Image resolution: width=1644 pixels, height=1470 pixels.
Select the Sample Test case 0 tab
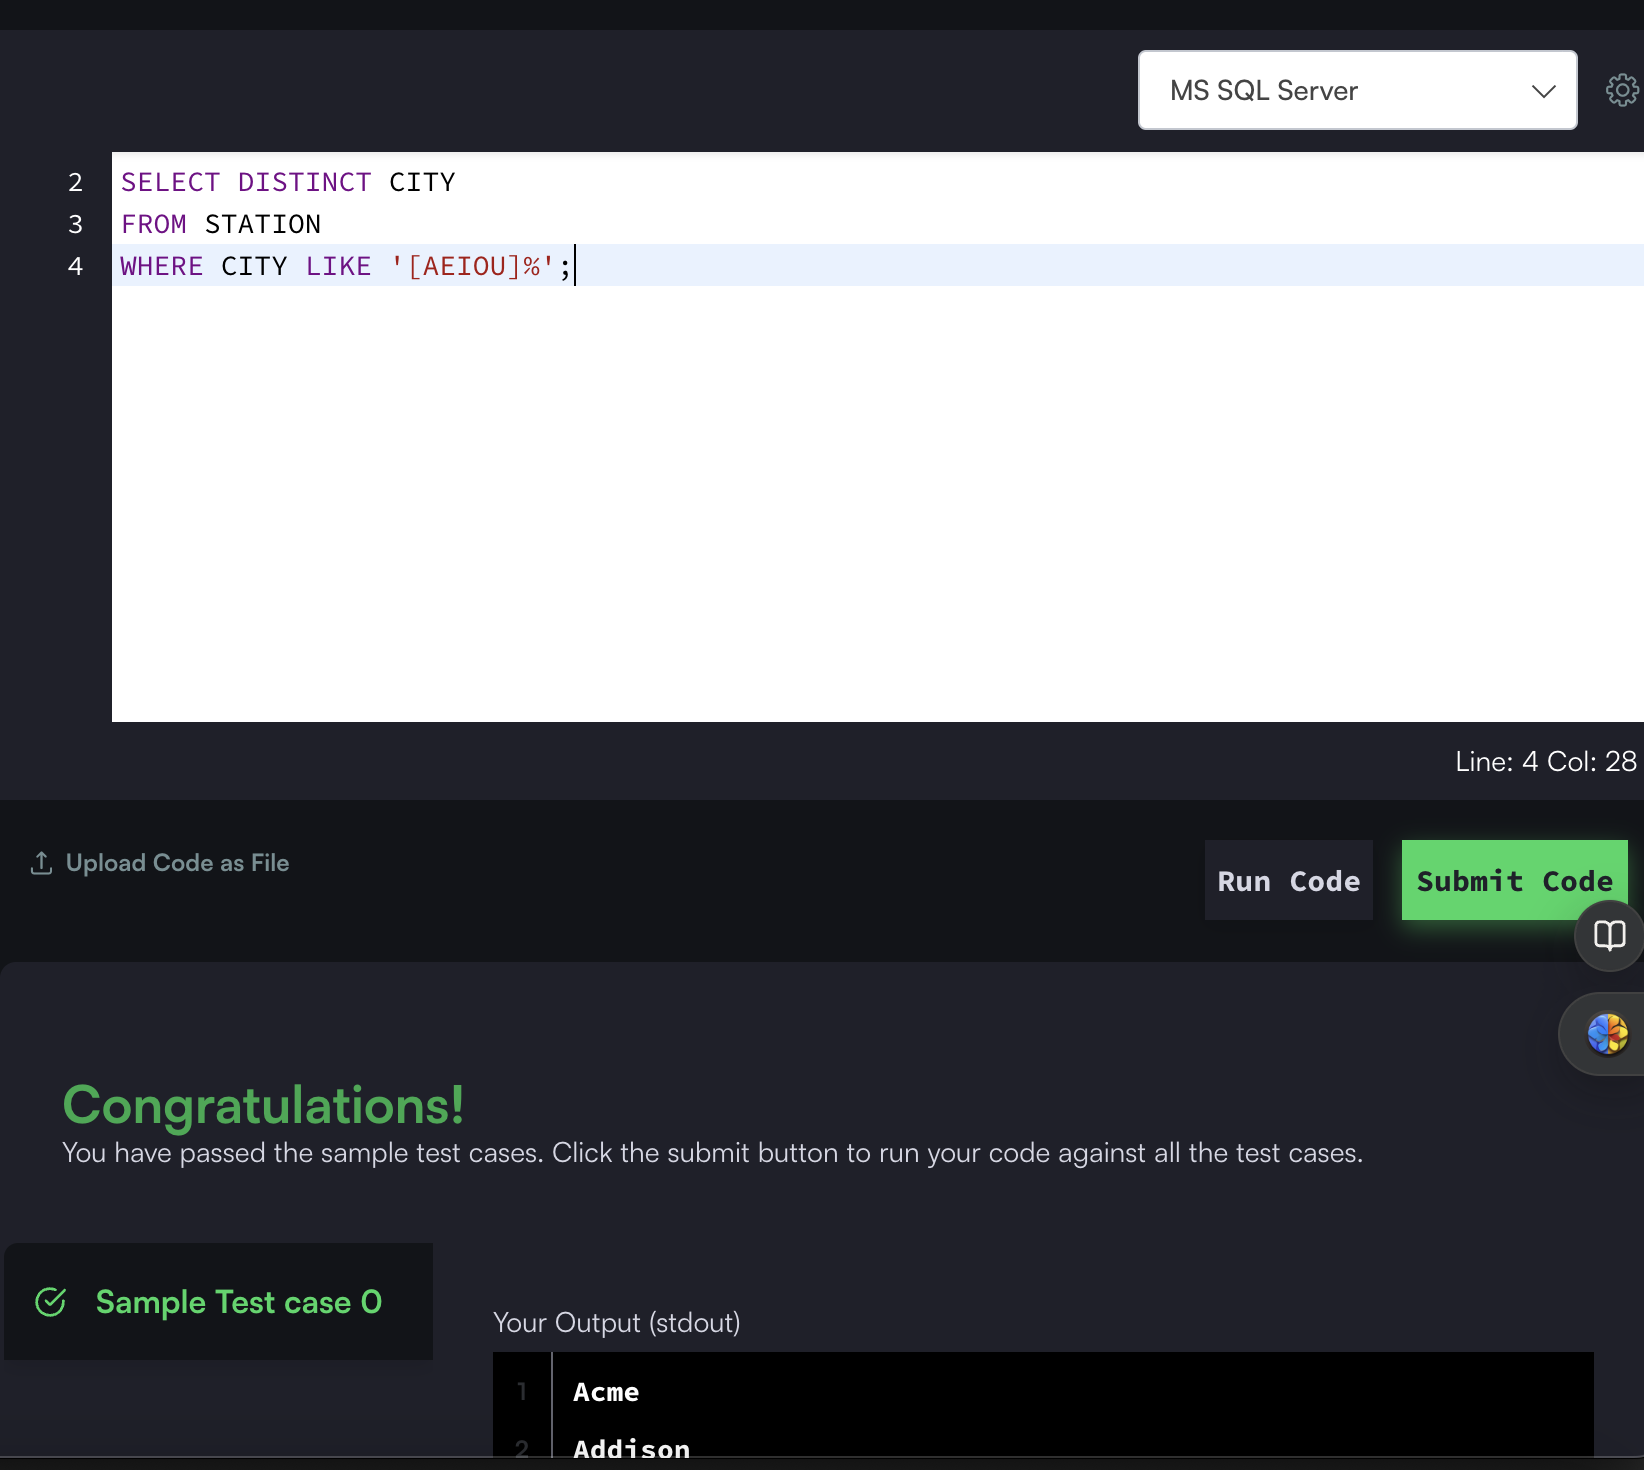pyautogui.click(x=219, y=1302)
